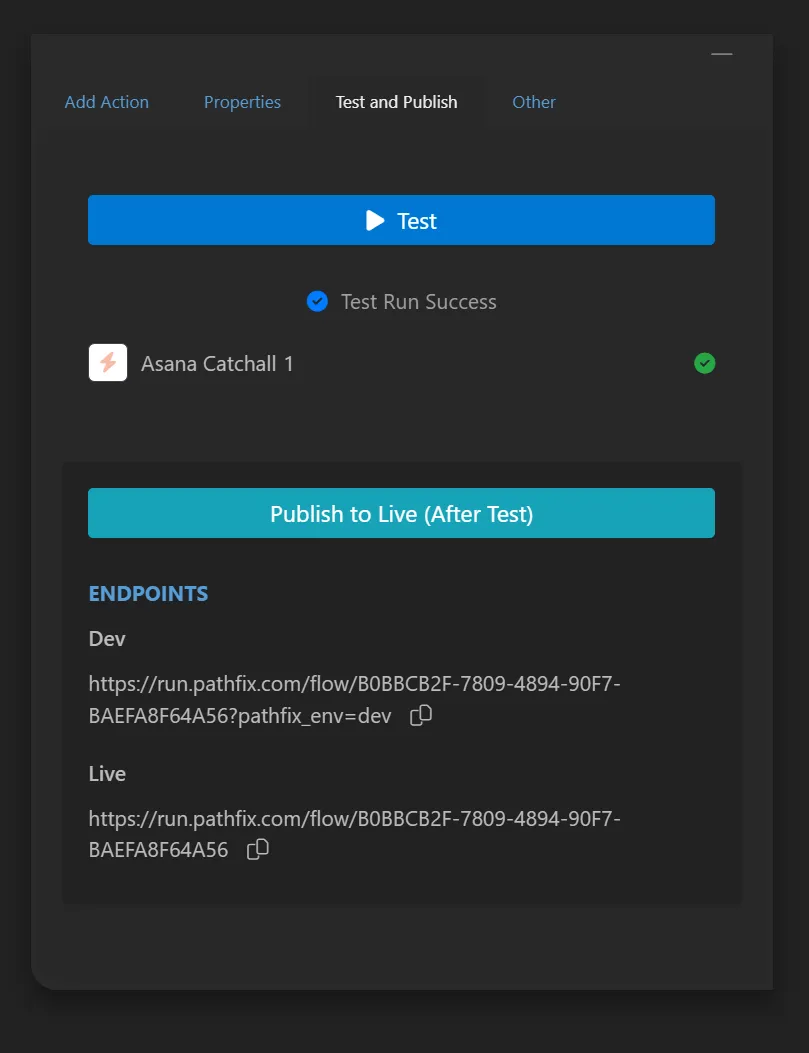Open the Other tab
Viewport: 809px width, 1053px height.
534,102
